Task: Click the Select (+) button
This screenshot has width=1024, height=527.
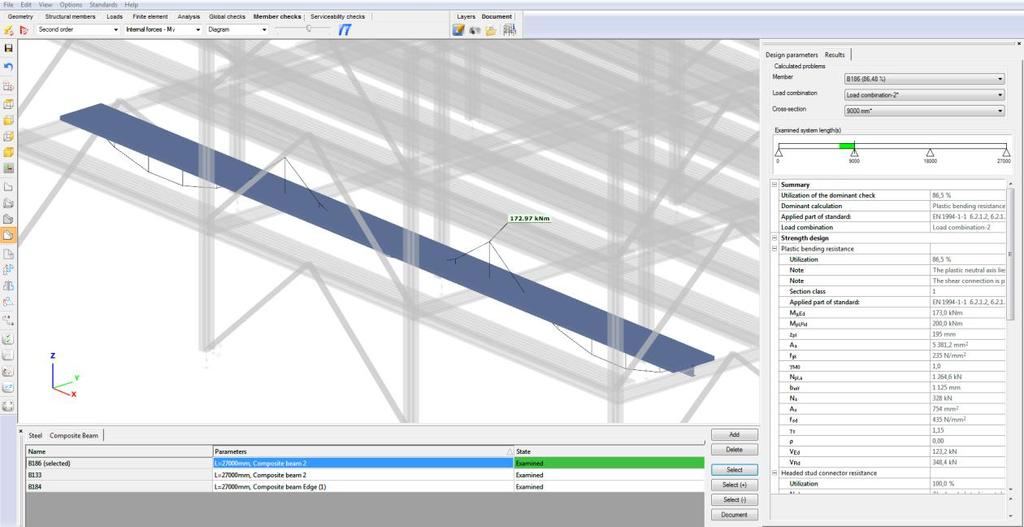Action: tap(734, 485)
